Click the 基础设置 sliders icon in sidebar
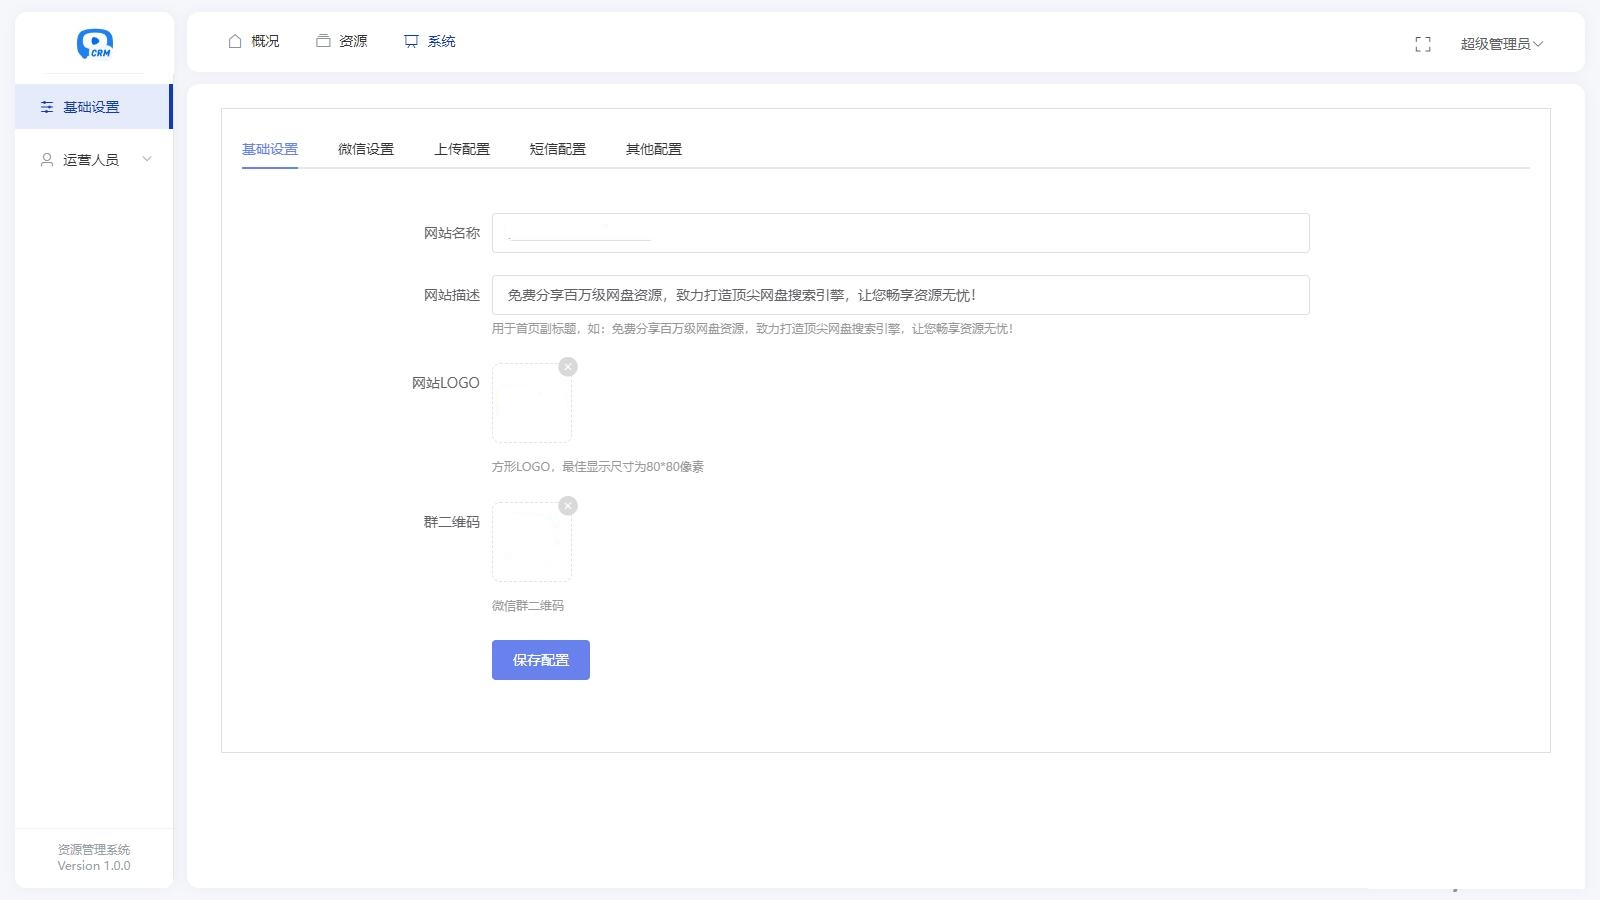This screenshot has width=1600, height=900. (x=47, y=107)
